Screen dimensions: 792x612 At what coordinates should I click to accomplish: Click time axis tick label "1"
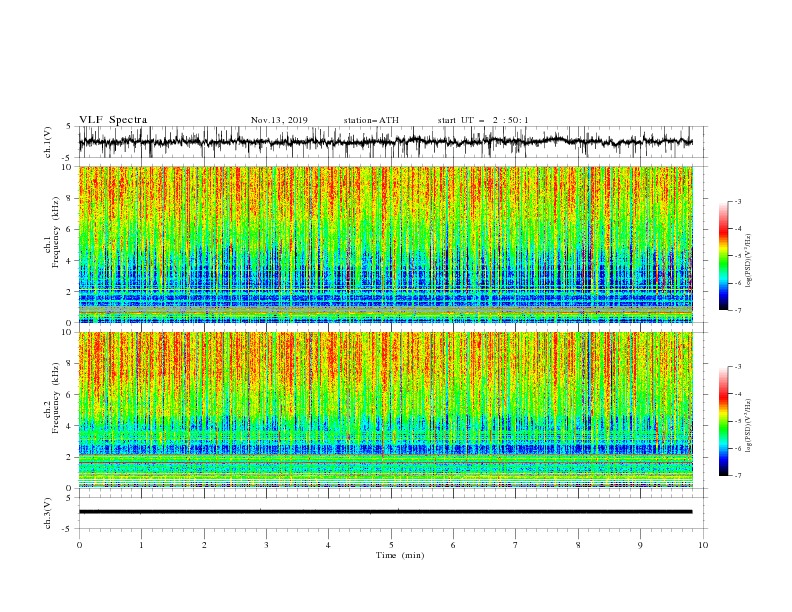[141, 545]
